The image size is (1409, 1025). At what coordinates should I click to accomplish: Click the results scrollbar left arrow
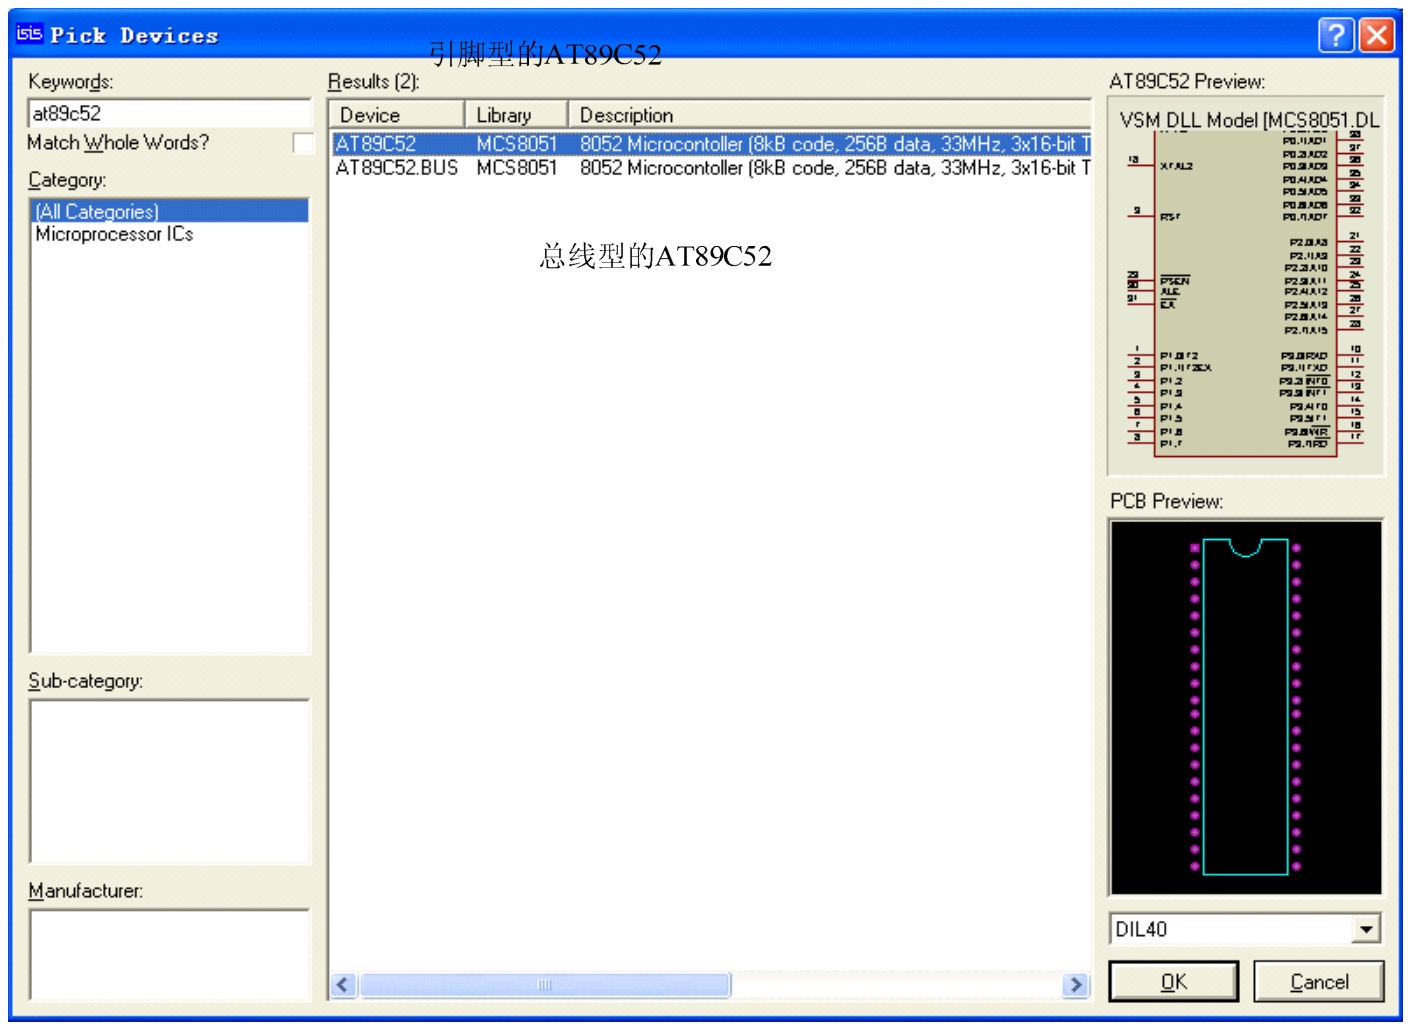click(x=343, y=985)
